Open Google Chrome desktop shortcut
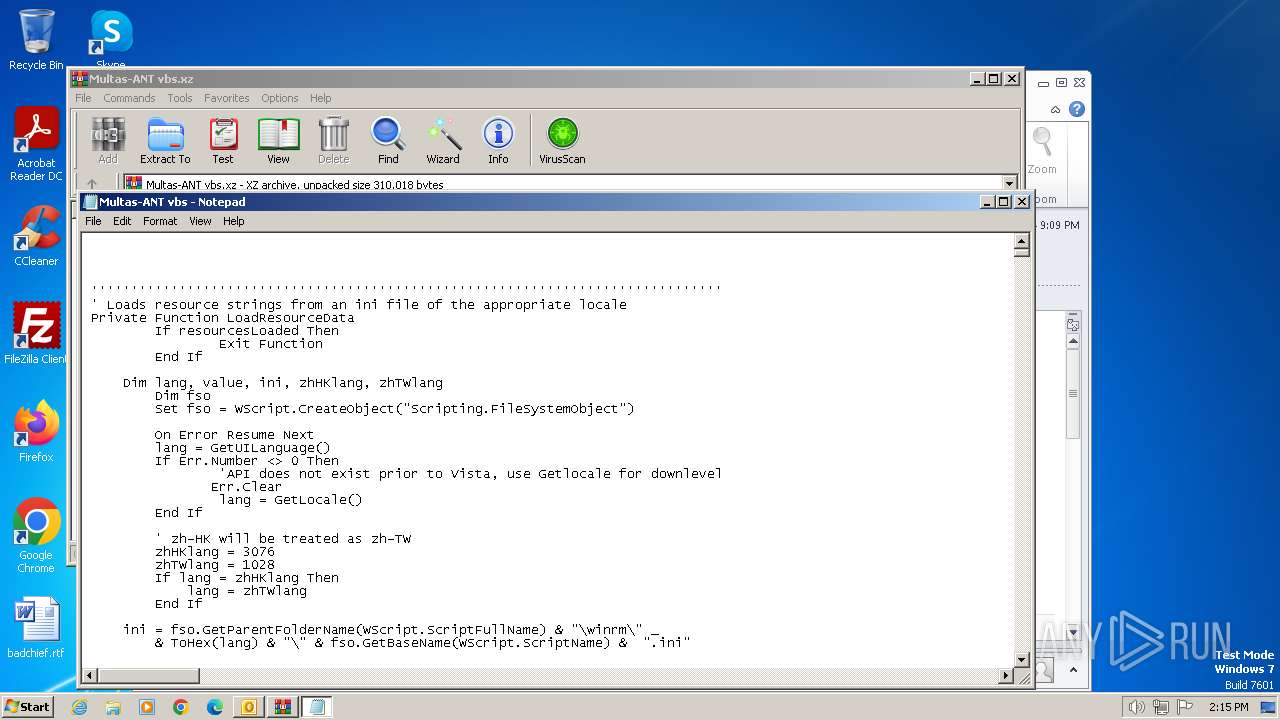 point(36,536)
